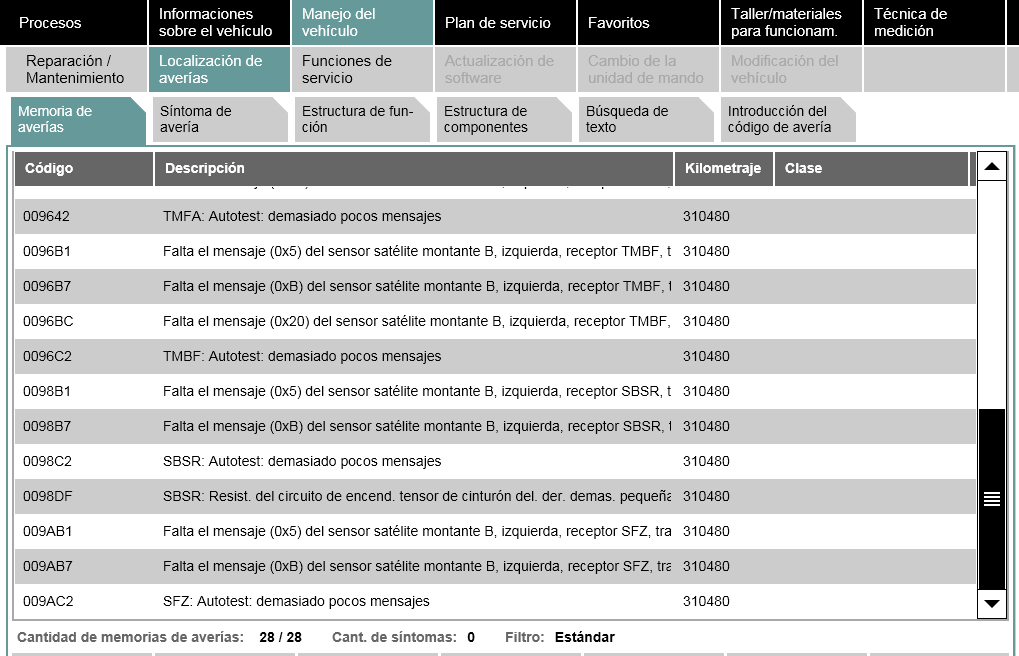
Task: Open Funciones de servicio sub-tab
Action: tap(363, 70)
